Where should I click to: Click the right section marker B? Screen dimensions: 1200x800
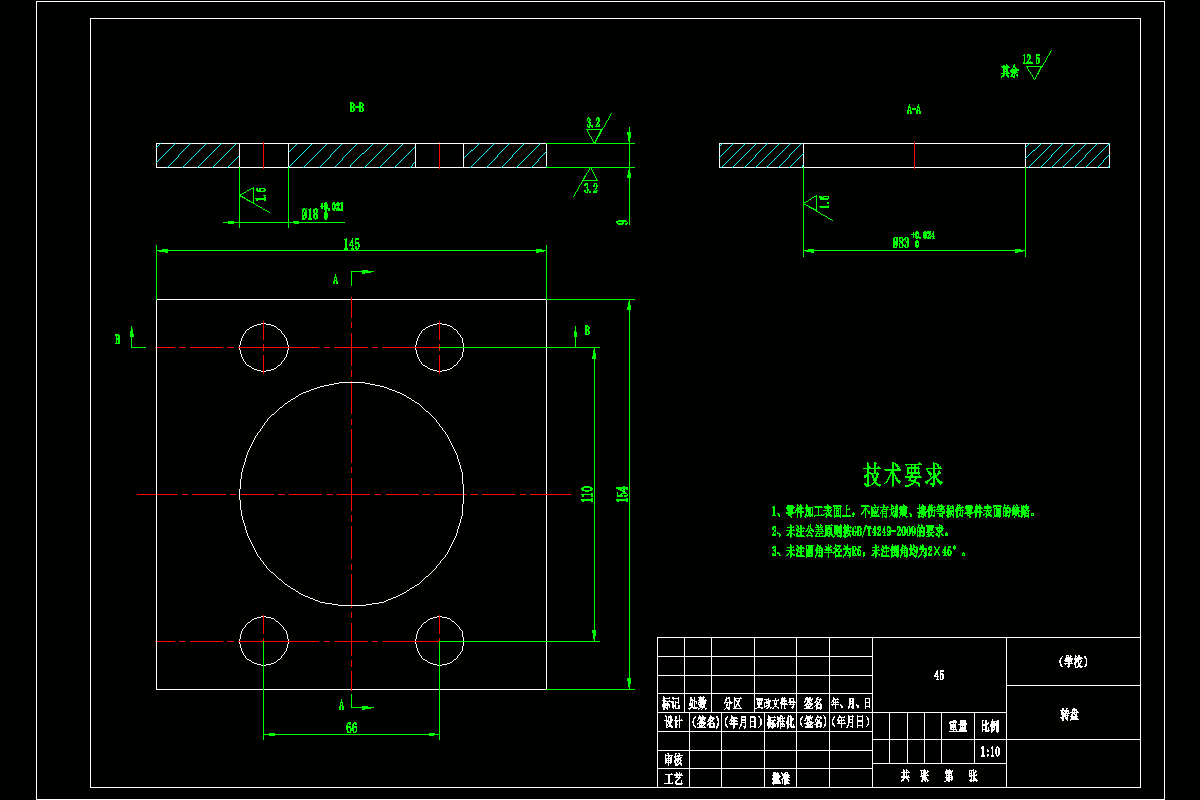tap(587, 330)
